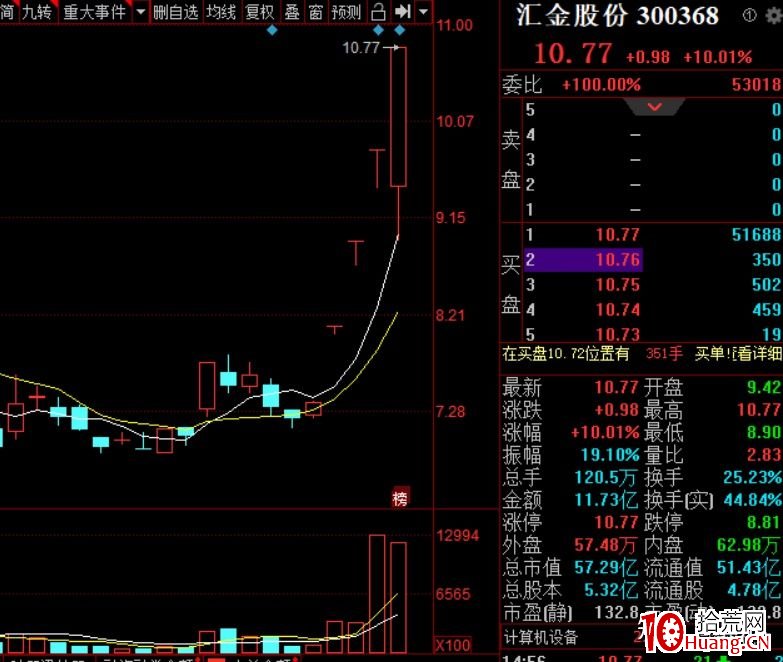Click bid 1 volume 51688

[x=756, y=235]
